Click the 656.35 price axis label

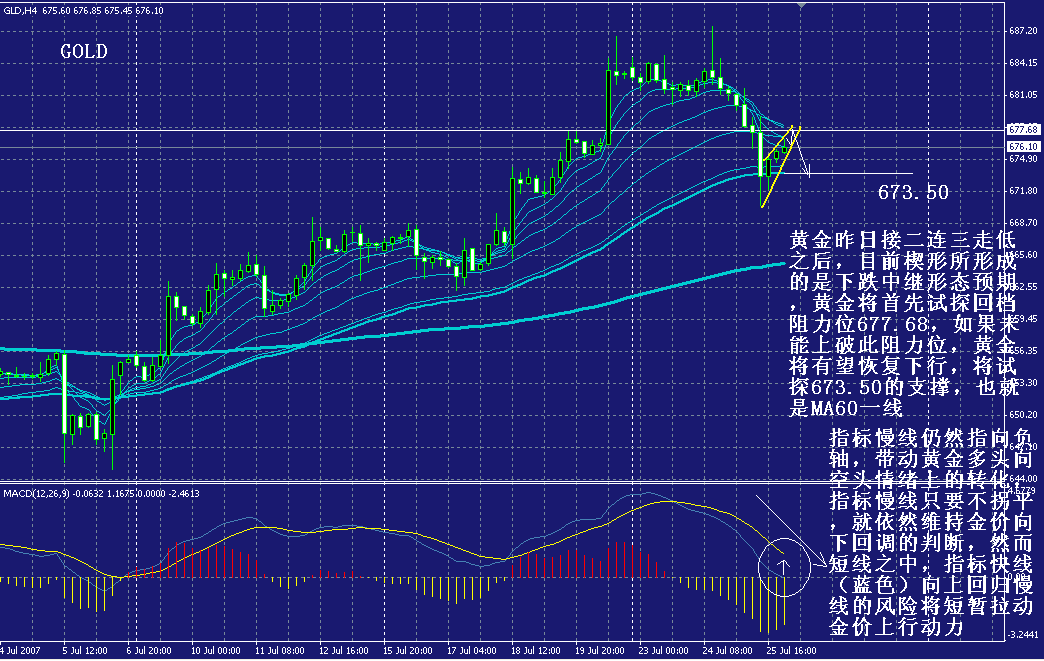1023,350
